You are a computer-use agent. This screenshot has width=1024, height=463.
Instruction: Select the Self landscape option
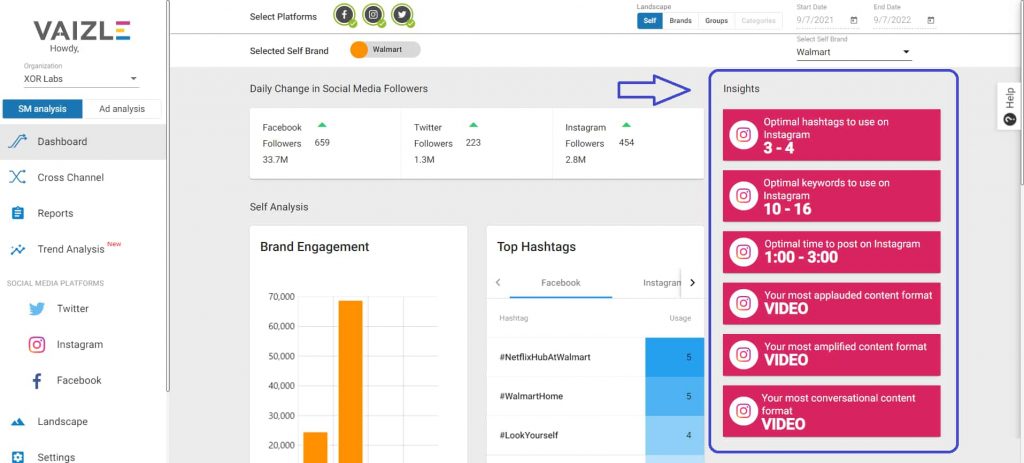click(x=649, y=21)
